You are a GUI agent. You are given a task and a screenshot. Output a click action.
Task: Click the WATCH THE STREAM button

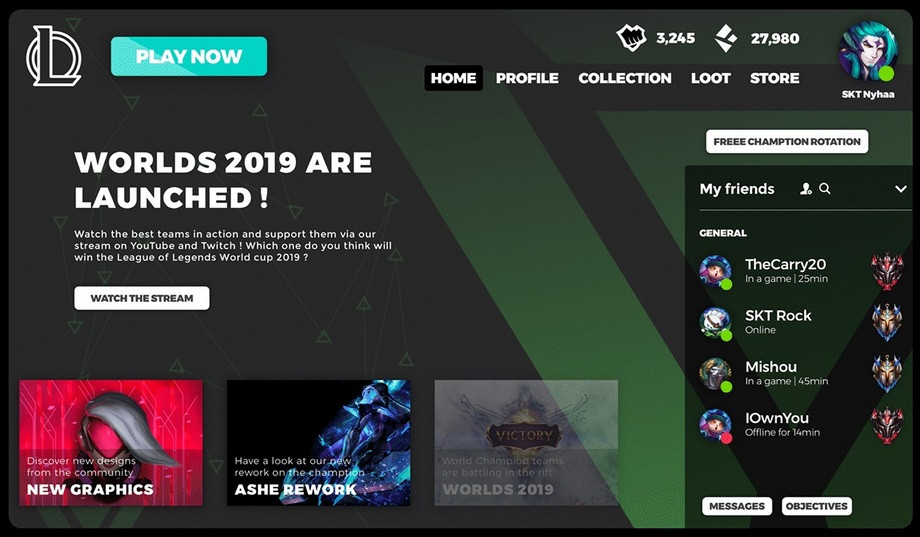point(141,298)
